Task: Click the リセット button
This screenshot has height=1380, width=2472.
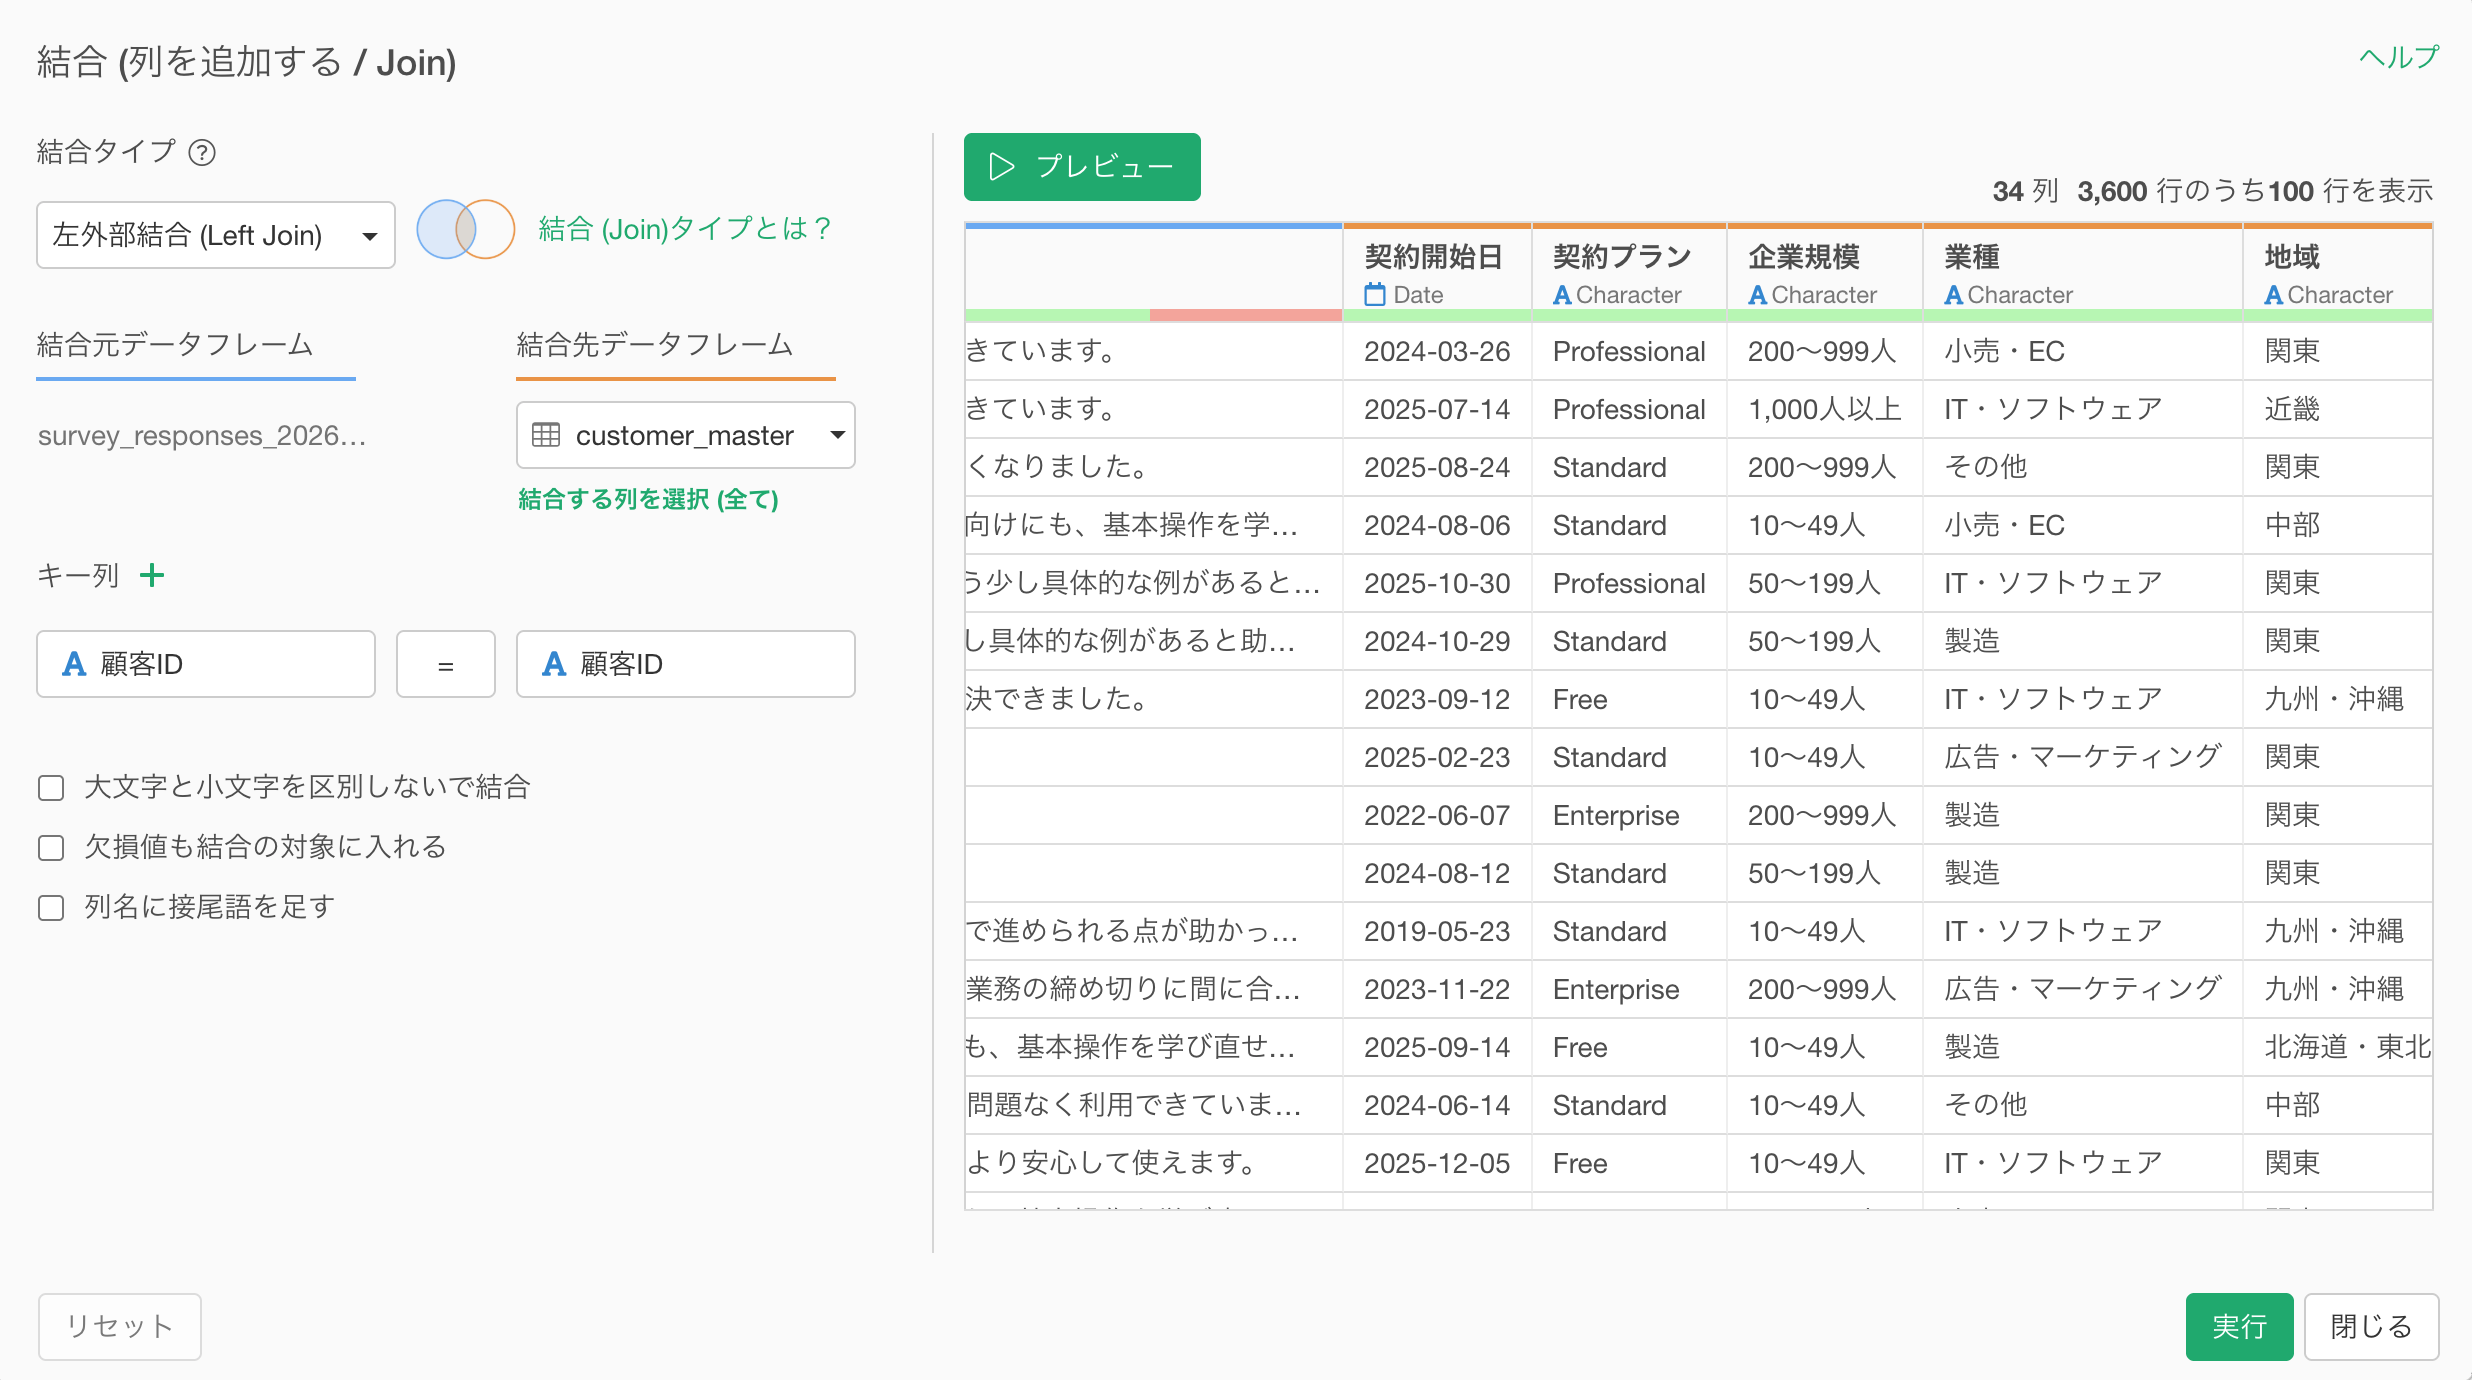Action: (120, 1327)
